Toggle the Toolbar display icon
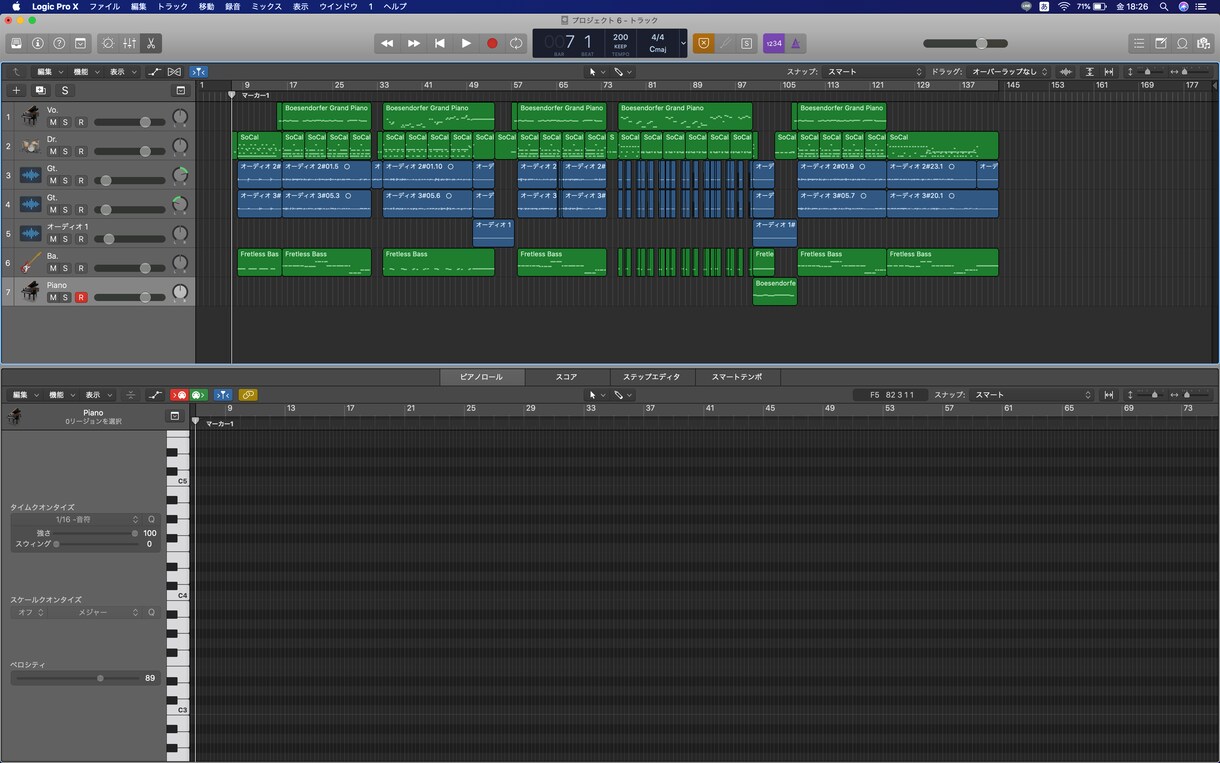1220x763 pixels. 80,43
